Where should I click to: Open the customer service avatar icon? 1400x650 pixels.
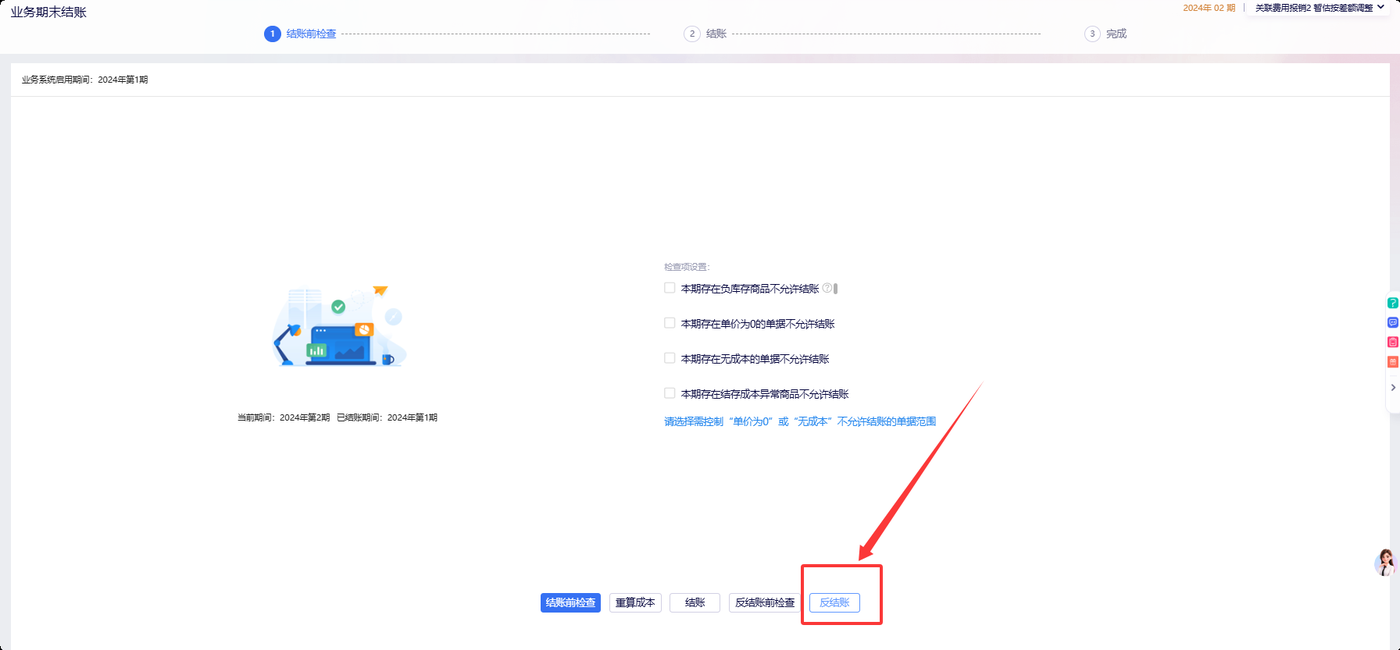tap(1386, 562)
